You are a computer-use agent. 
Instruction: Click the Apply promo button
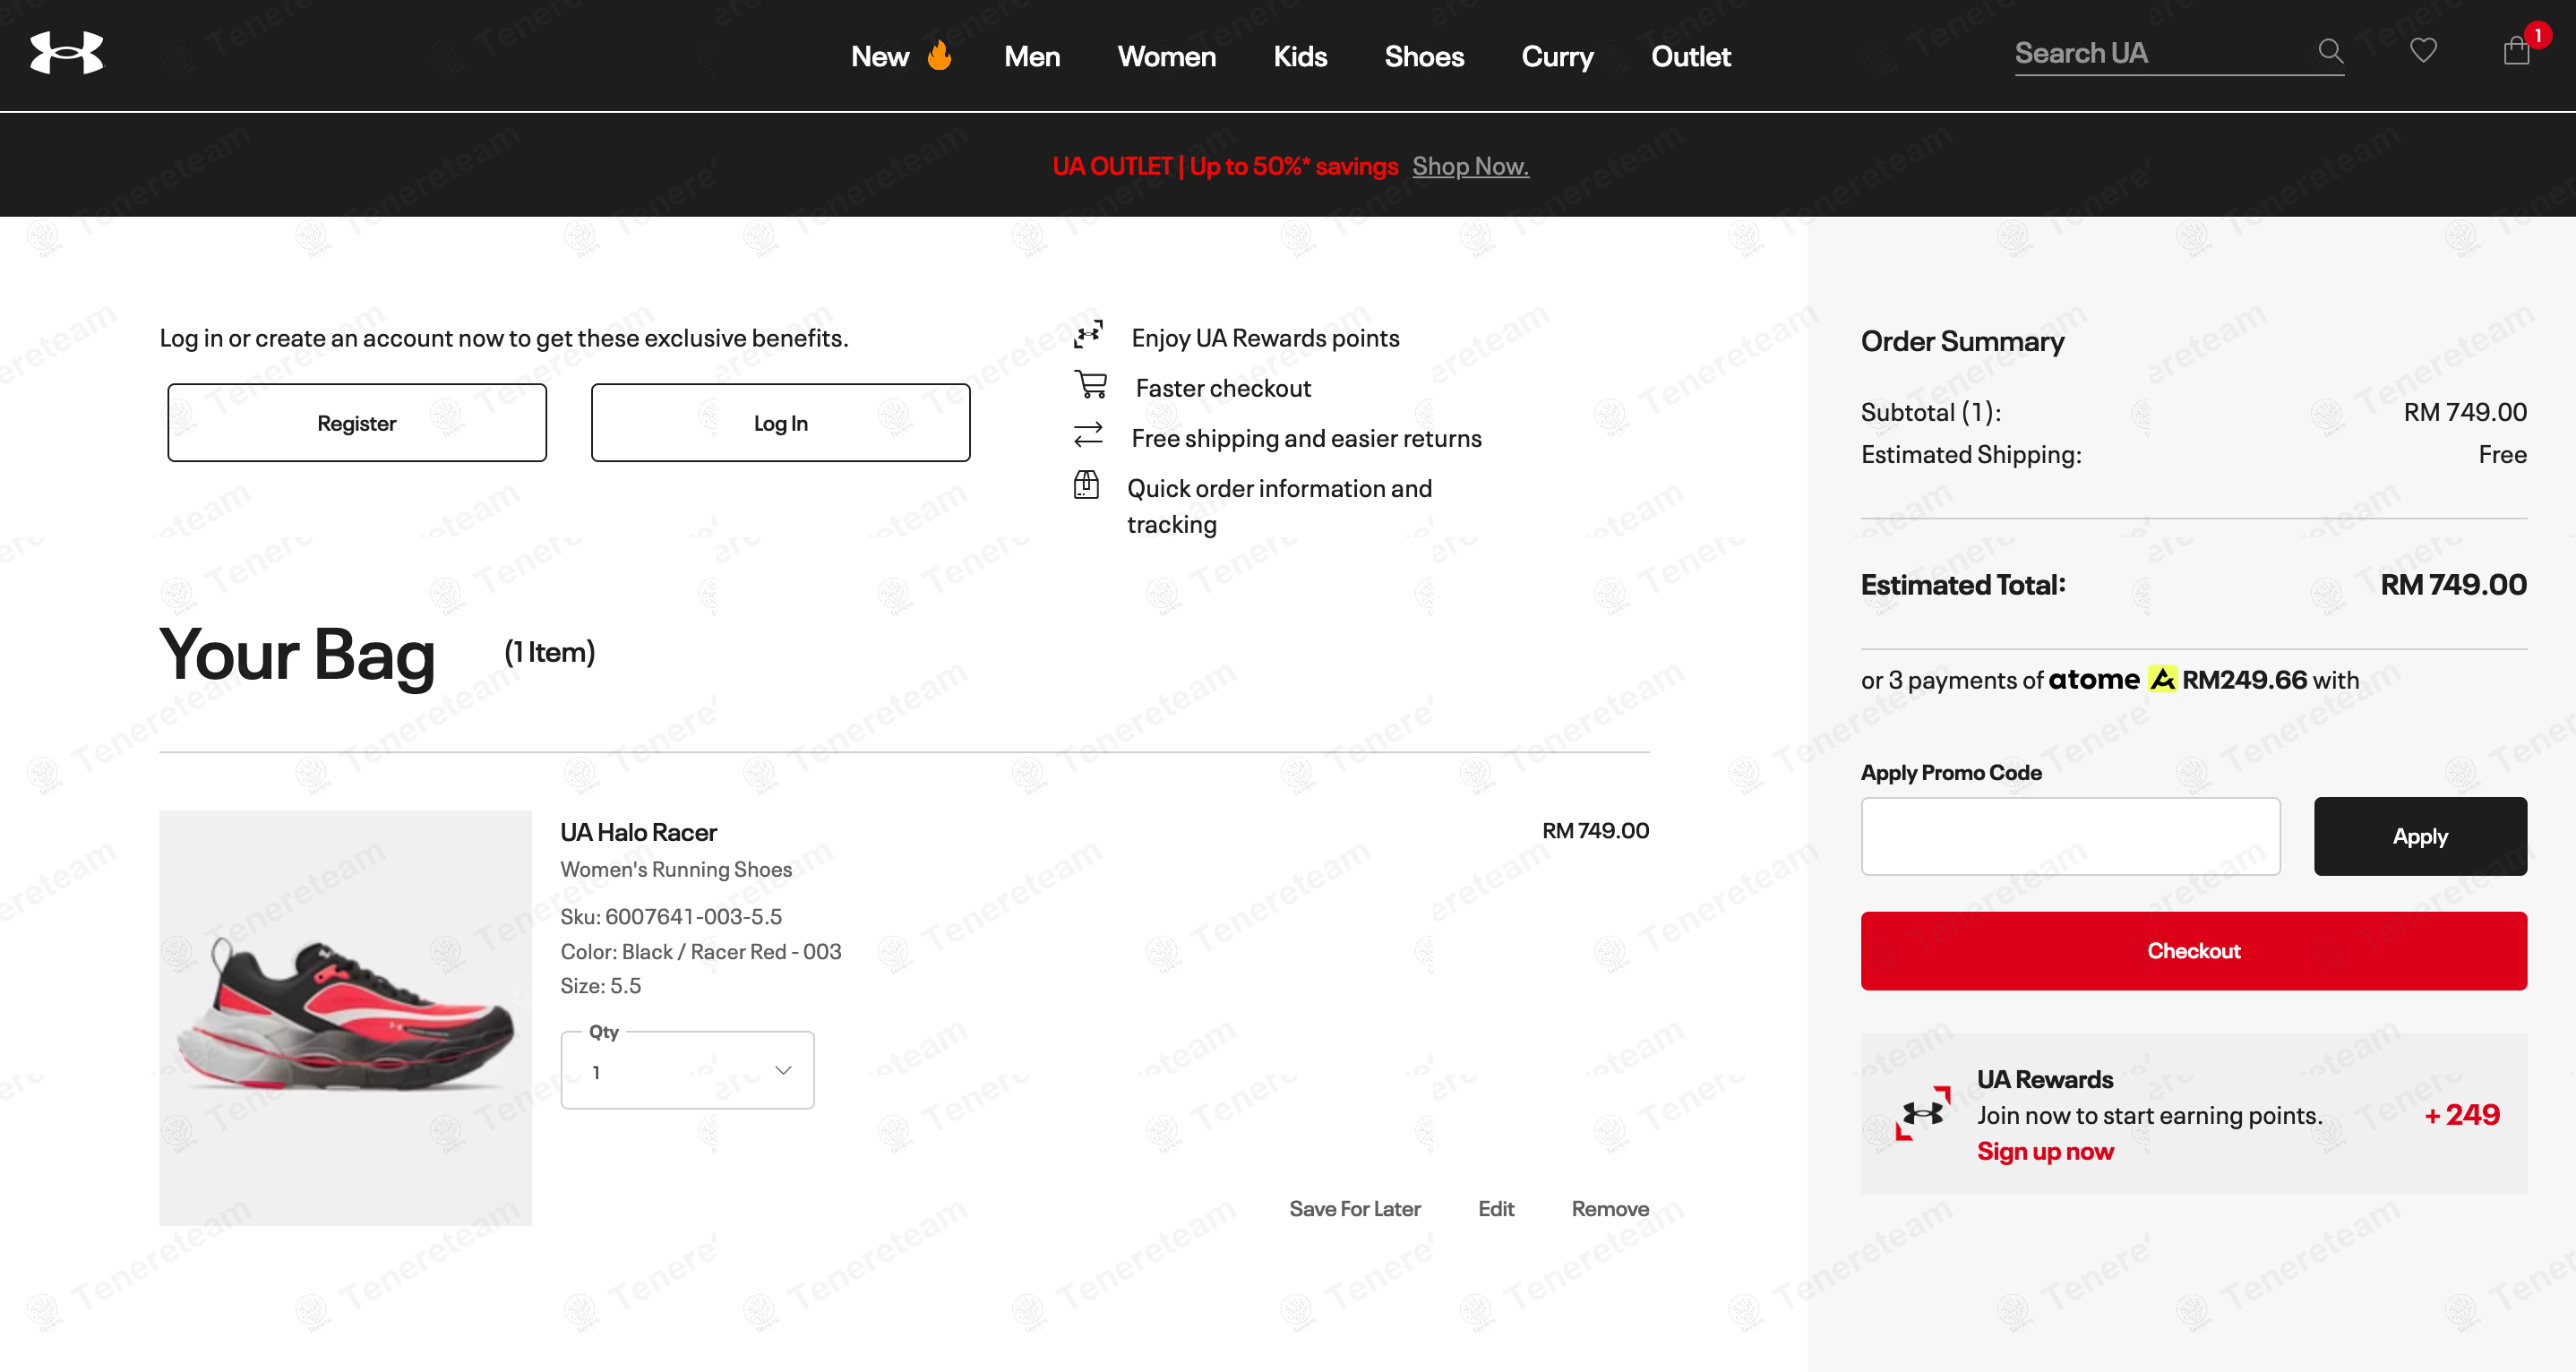pyautogui.click(x=2420, y=836)
